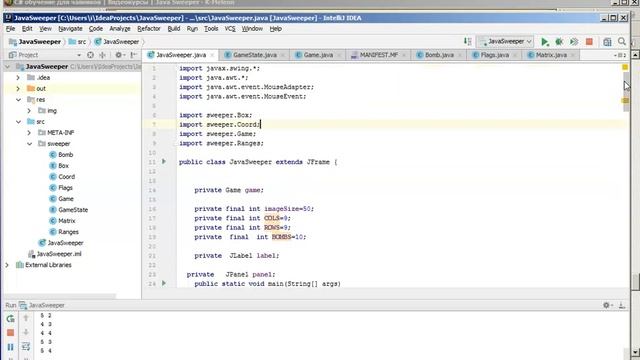Viewport: 640px width, 360px height.
Task: Expand External Libraries node
Action: tap(7, 265)
